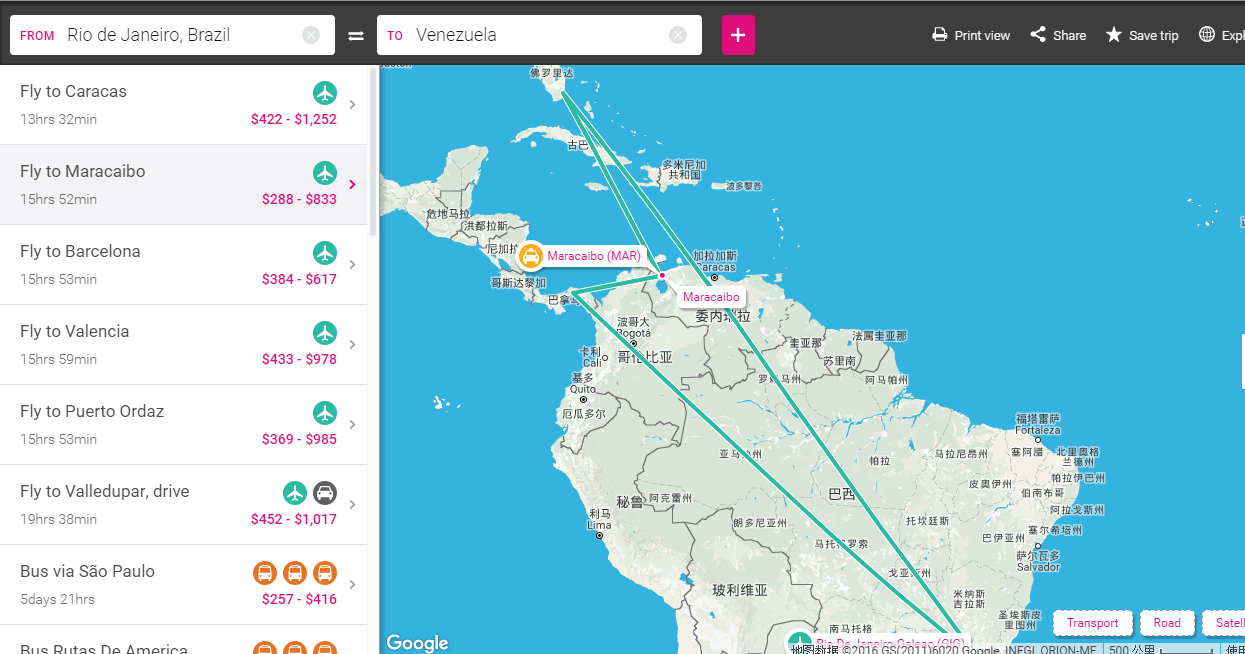Click the printer icon for Print view

click(x=940, y=35)
